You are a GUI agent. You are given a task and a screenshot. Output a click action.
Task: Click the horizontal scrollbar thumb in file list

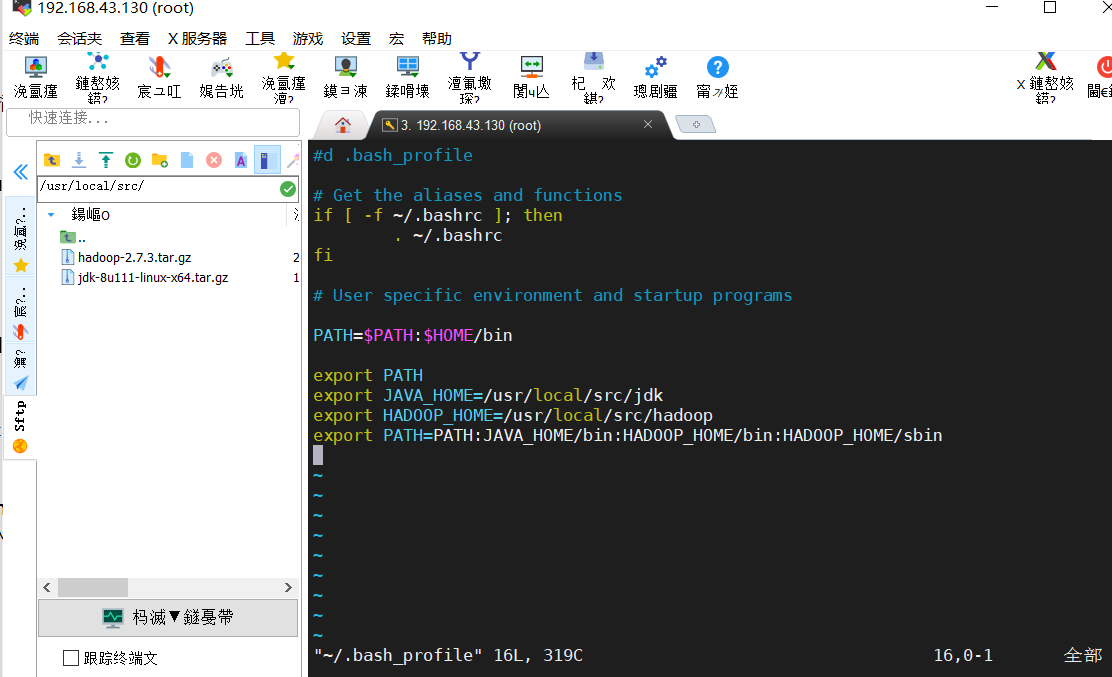click(92, 587)
